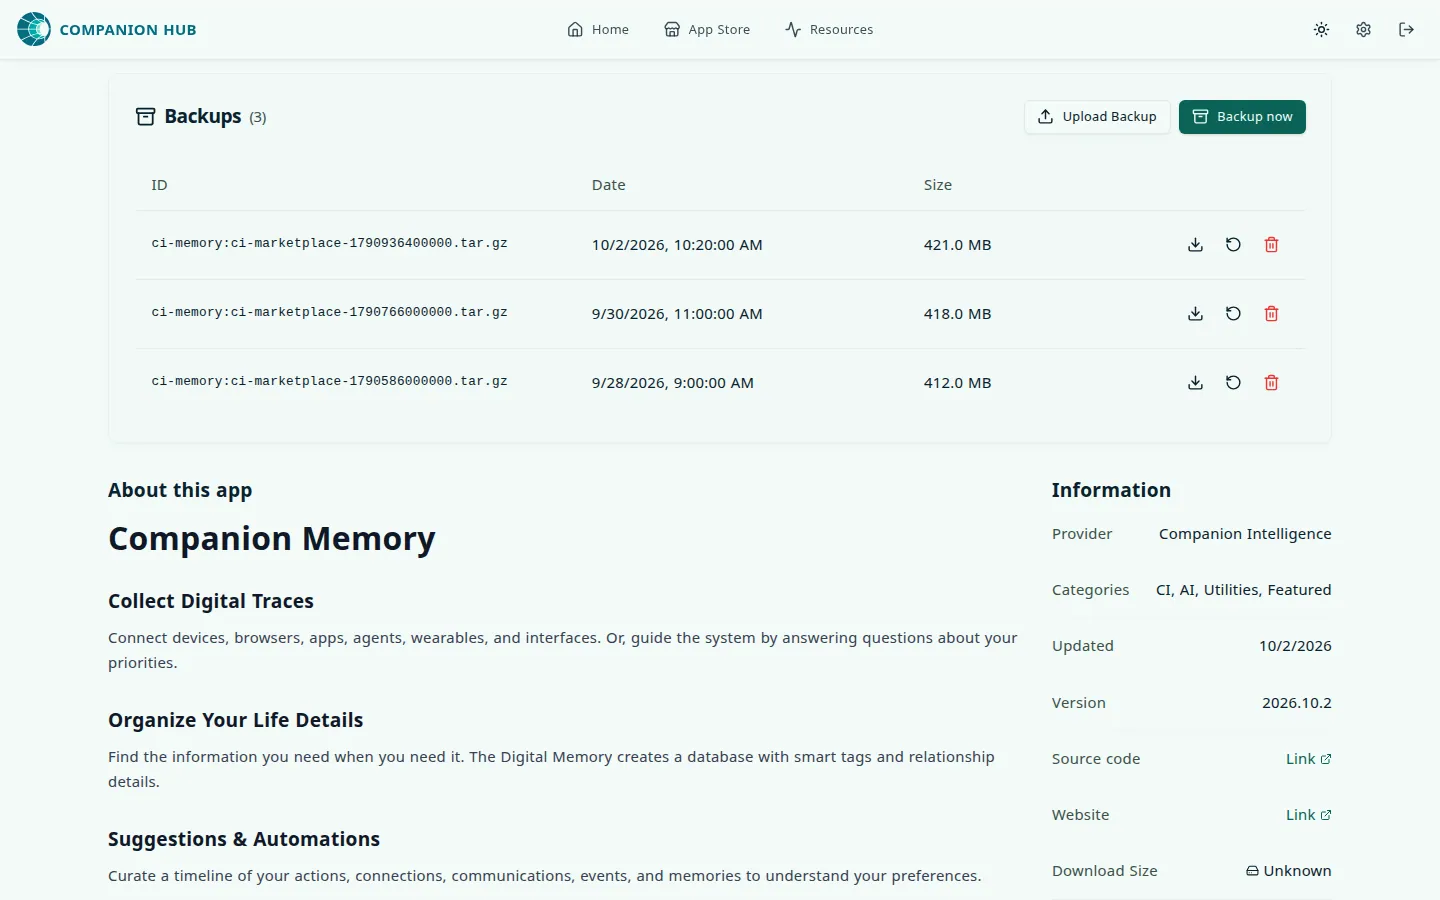Toggle the light/dark theme sun icon
Screen dimensions: 1440x900
(x=1321, y=30)
